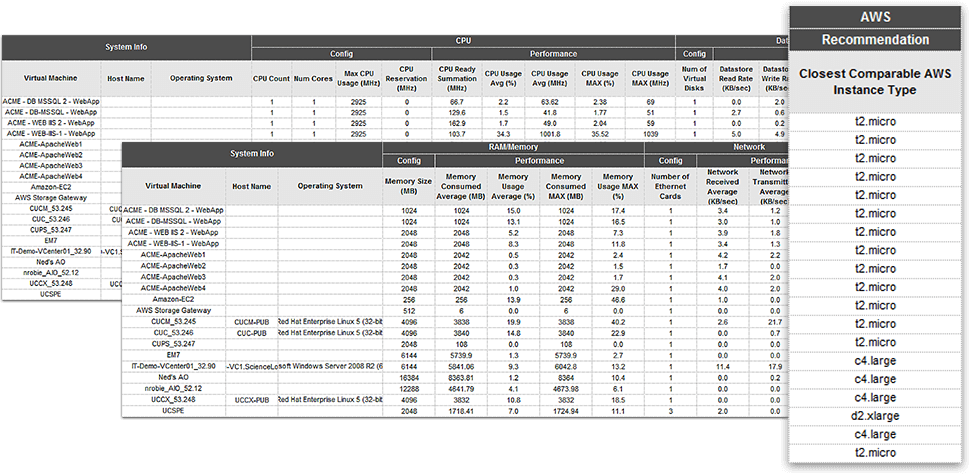Select the 16384 memory size cell
The height and width of the screenshot is (475, 971).
point(409,377)
